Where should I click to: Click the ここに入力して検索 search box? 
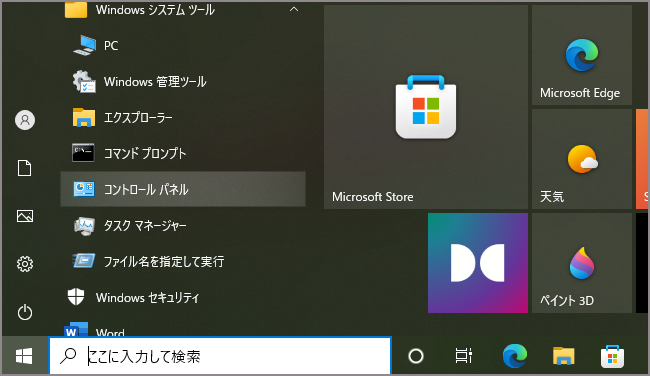(220, 356)
